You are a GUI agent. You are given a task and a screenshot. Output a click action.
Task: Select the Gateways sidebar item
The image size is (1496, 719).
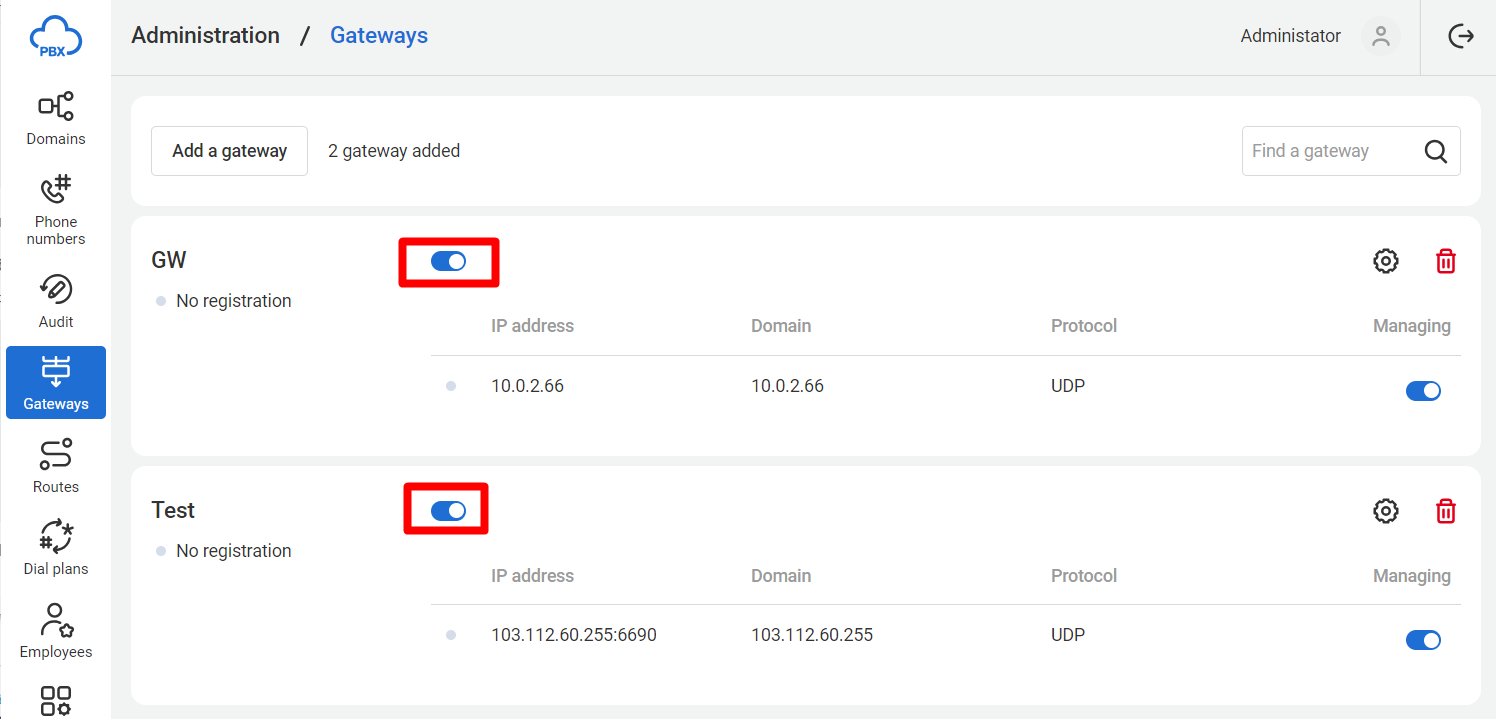click(56, 382)
